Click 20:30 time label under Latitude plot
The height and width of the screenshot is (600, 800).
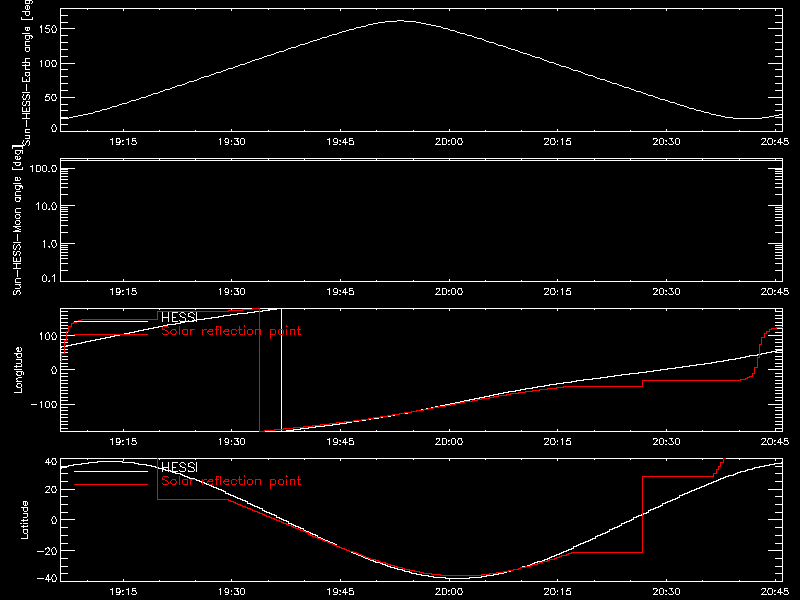[666, 592]
